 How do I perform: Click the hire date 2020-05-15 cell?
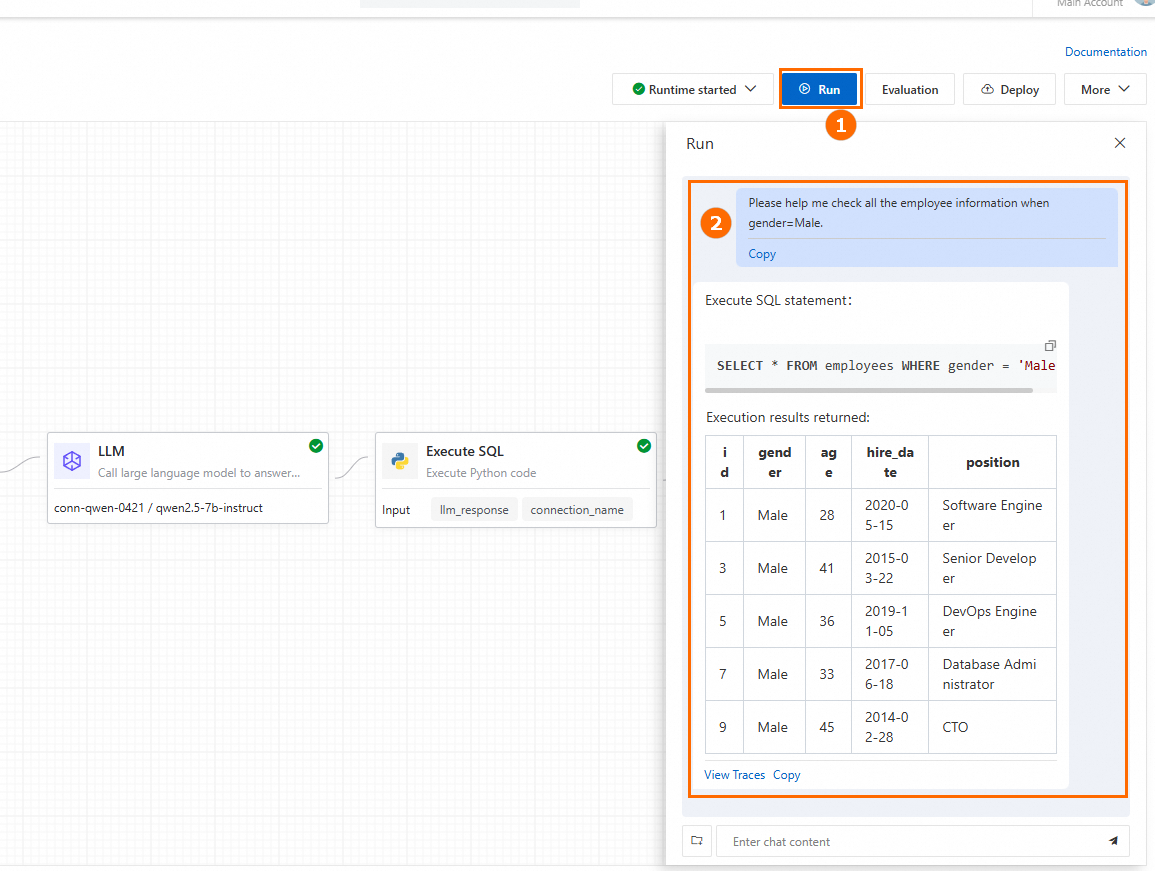point(890,515)
